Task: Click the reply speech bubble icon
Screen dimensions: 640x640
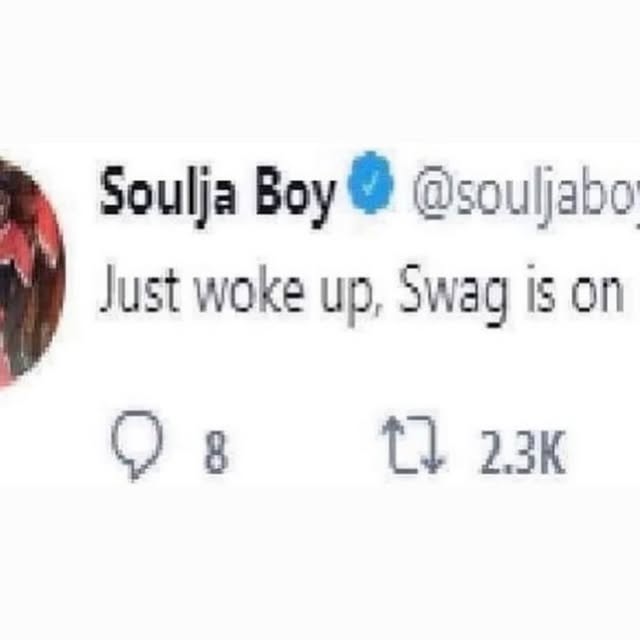Action: [137, 444]
